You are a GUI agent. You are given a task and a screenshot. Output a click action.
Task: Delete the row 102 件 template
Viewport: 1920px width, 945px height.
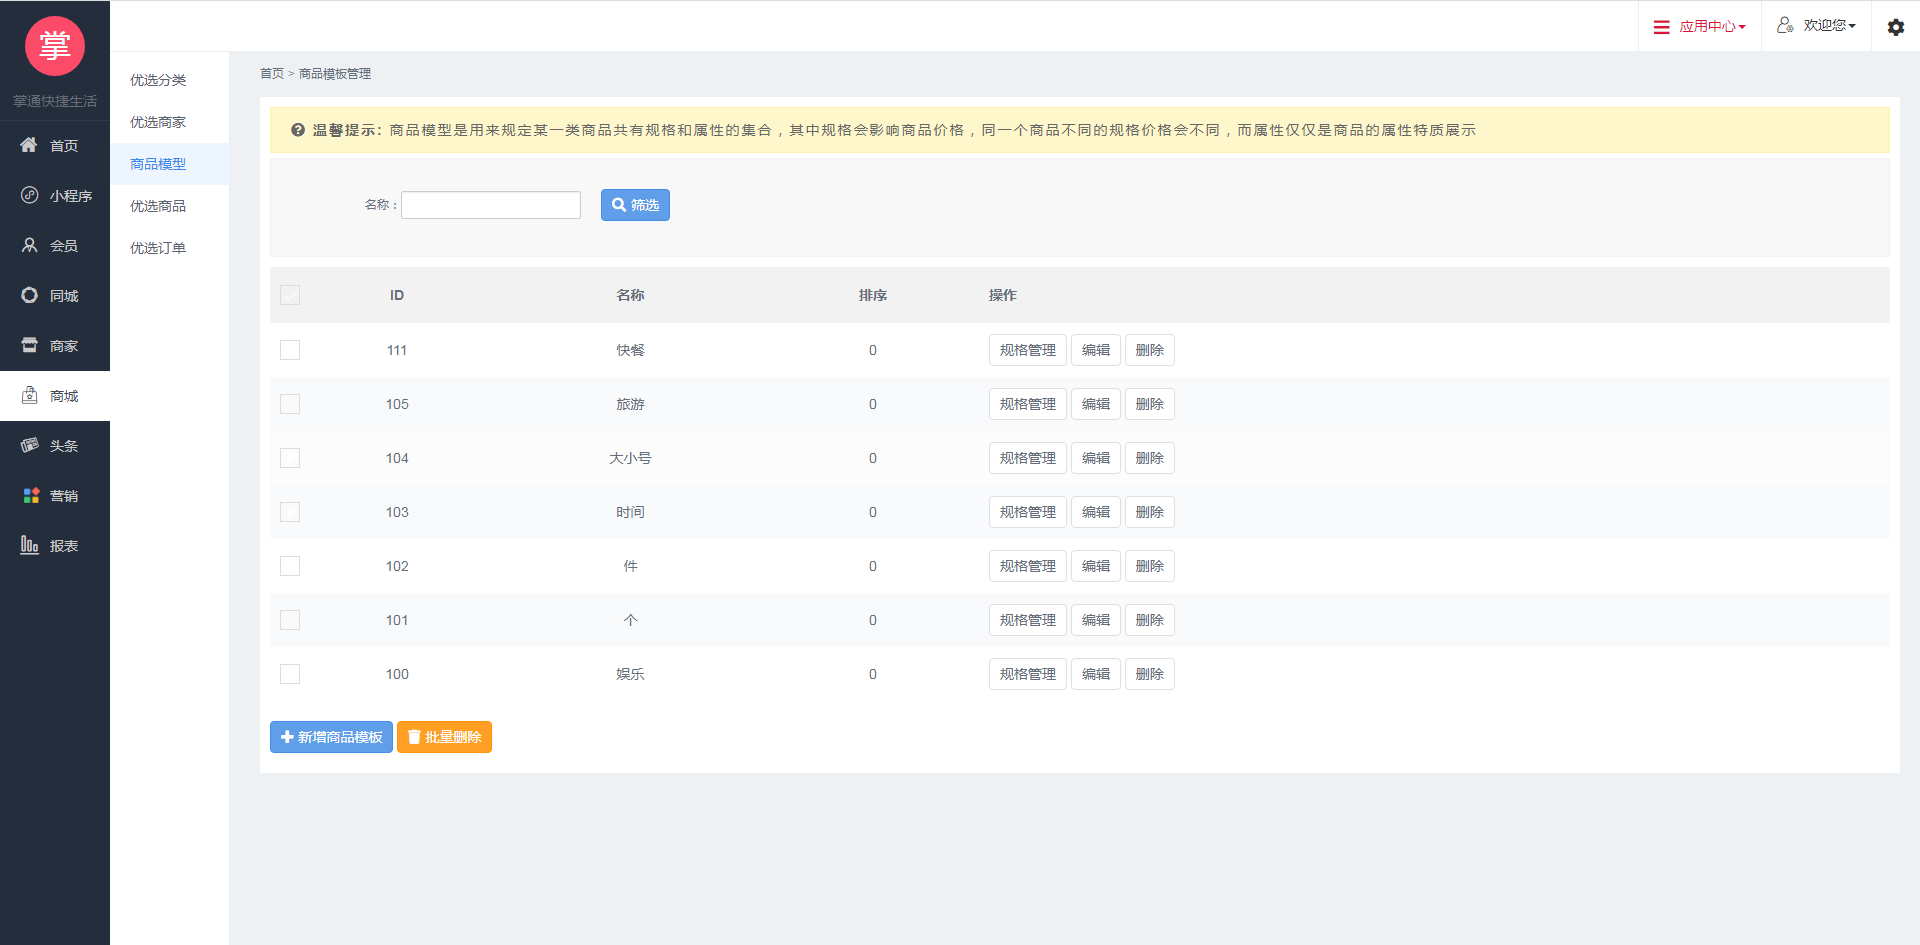click(1149, 566)
